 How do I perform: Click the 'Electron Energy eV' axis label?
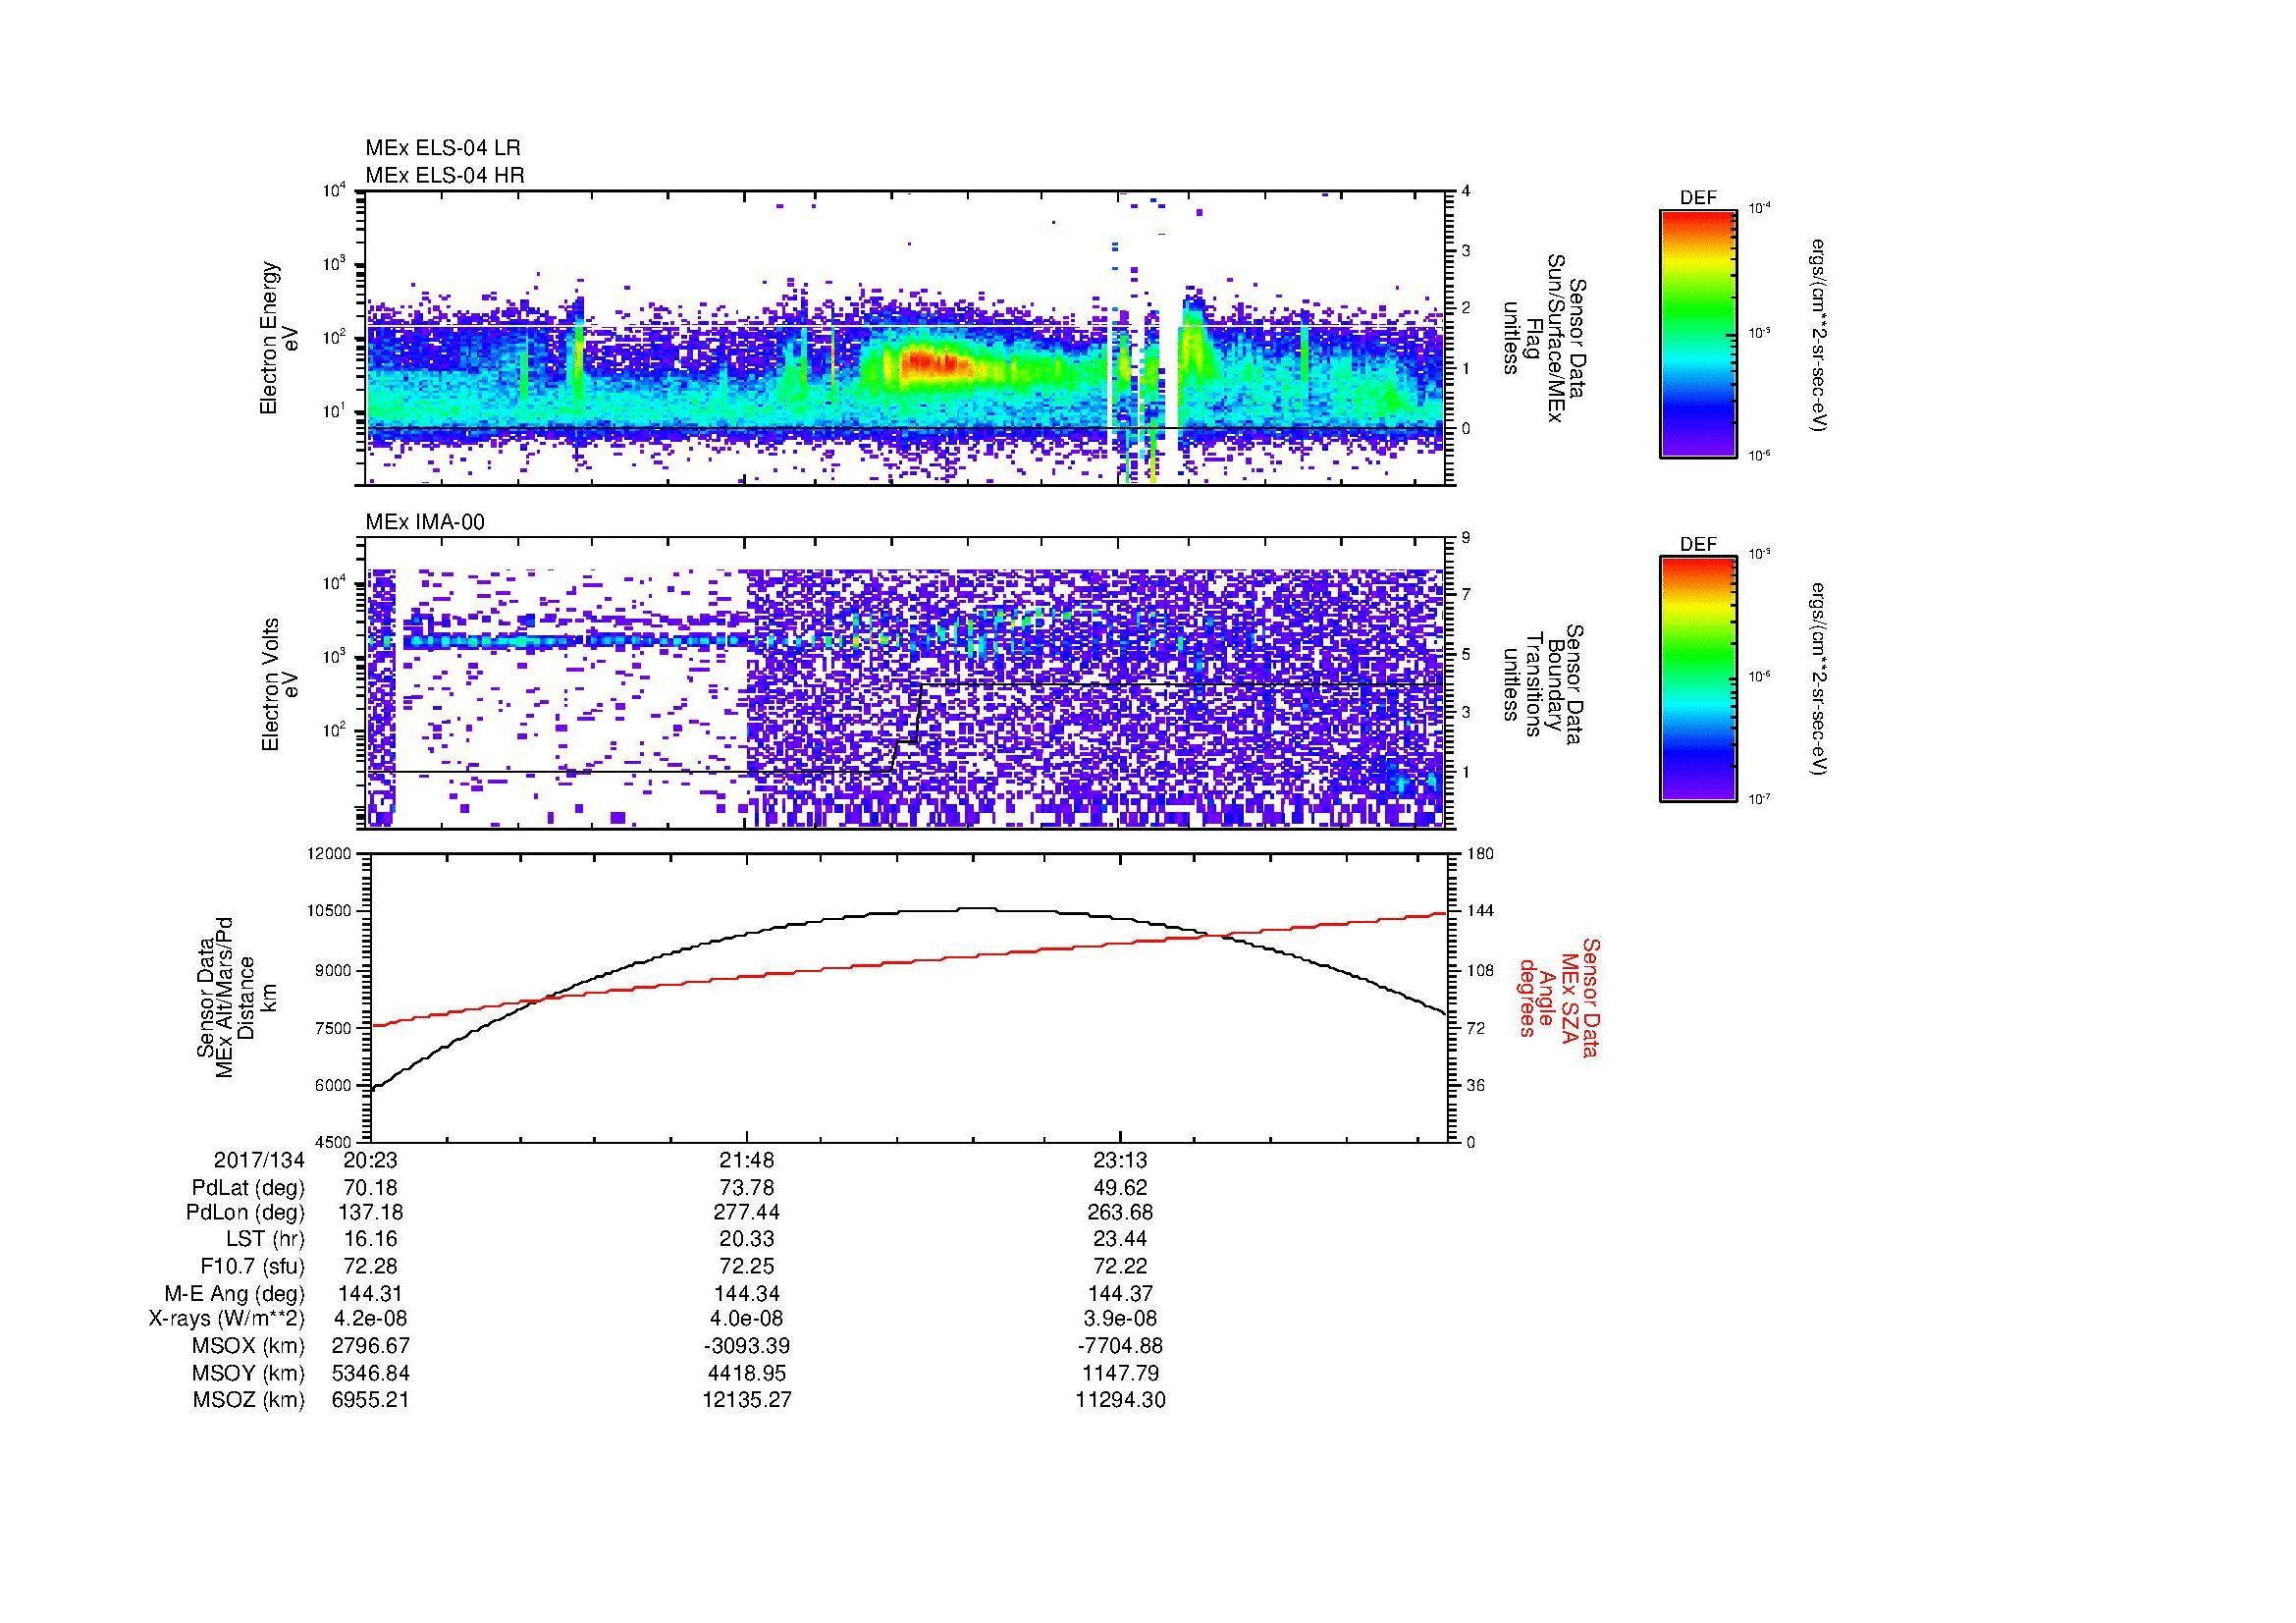point(279,338)
